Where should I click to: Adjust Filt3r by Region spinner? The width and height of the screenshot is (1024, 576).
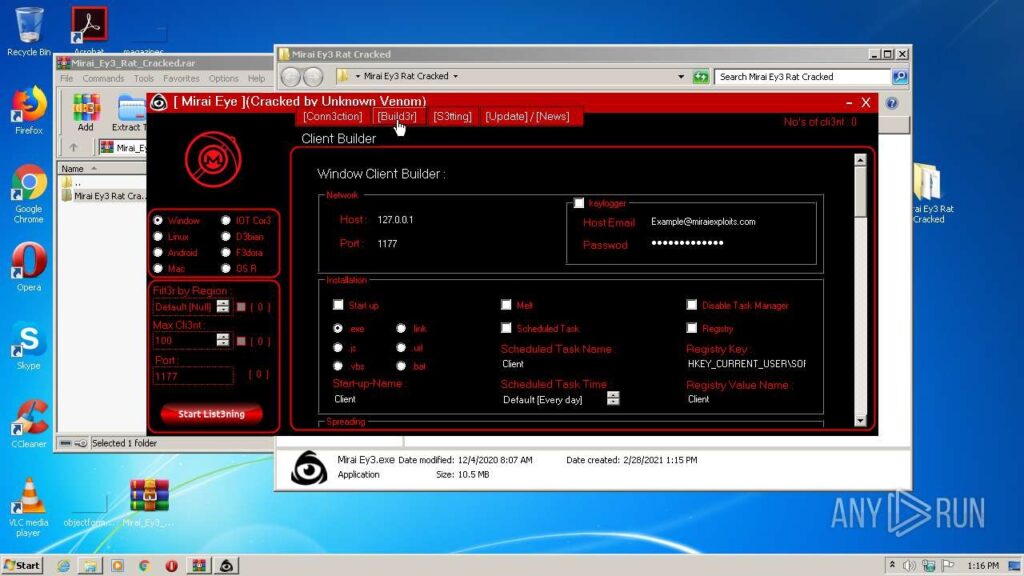point(223,306)
